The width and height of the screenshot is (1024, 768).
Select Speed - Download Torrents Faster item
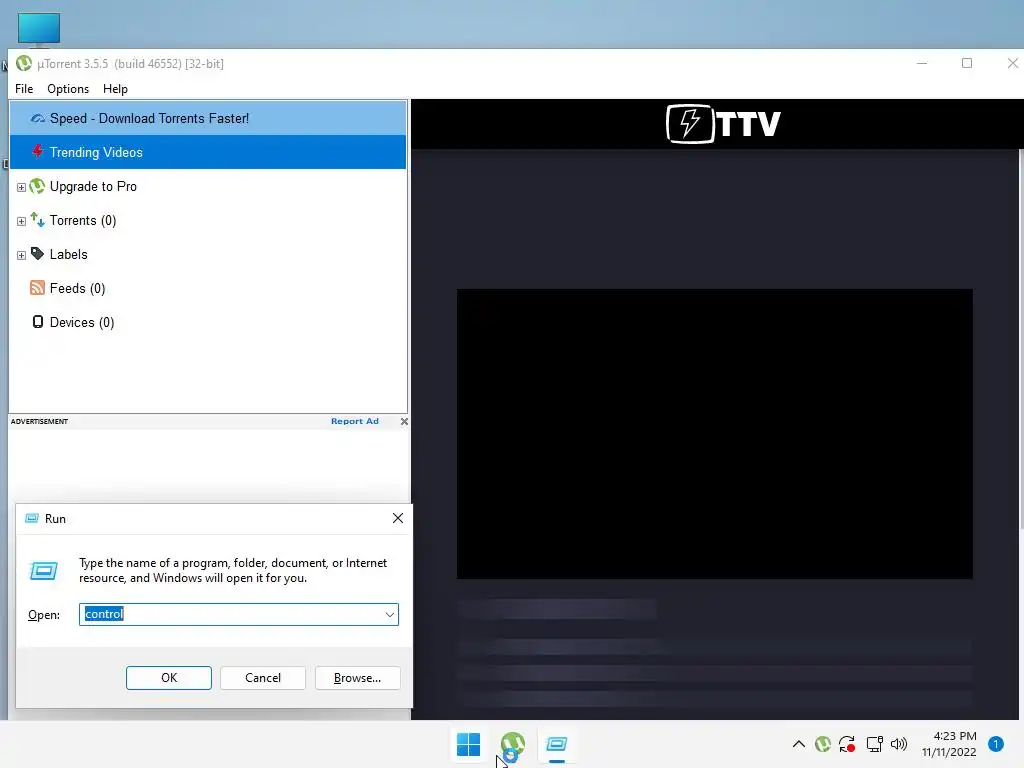(x=208, y=118)
